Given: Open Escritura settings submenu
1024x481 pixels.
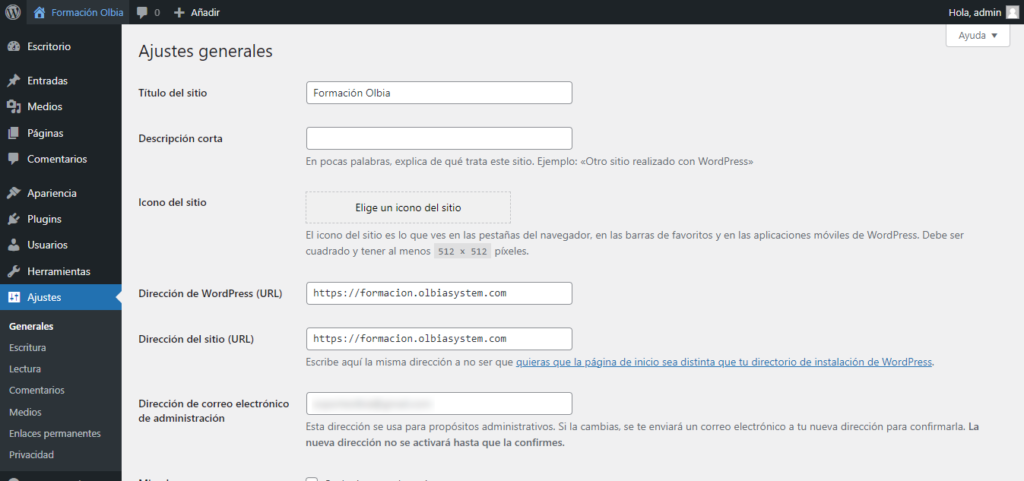Looking at the screenshot, I should (x=27, y=348).
